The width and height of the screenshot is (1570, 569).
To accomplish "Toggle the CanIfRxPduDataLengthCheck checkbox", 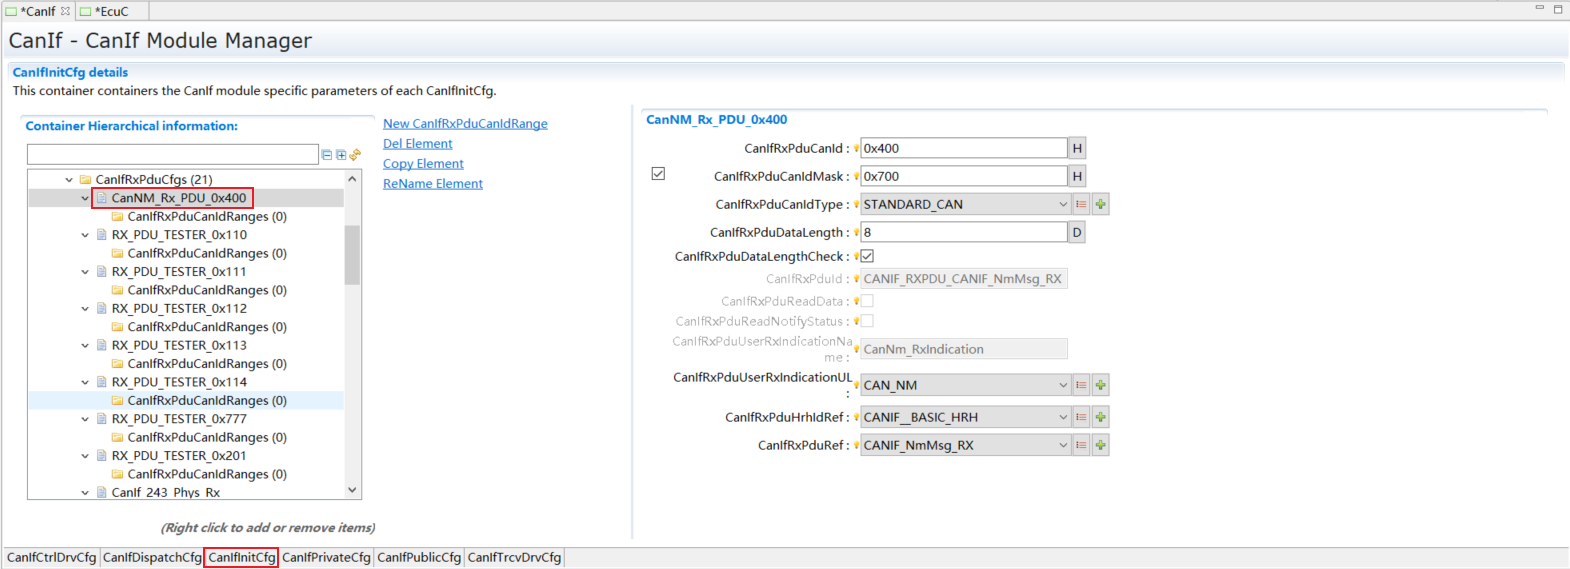I will pyautogui.click(x=867, y=256).
